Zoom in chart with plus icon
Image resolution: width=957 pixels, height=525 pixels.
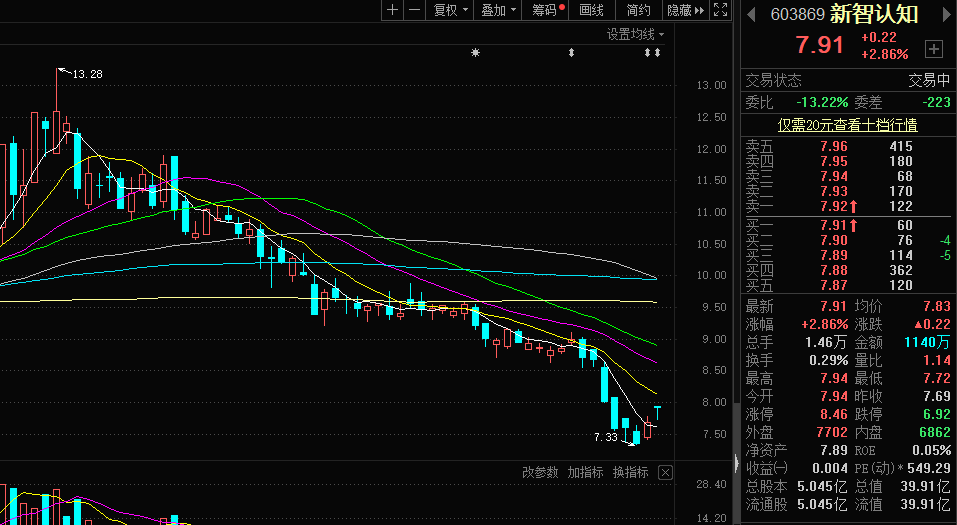(x=392, y=10)
